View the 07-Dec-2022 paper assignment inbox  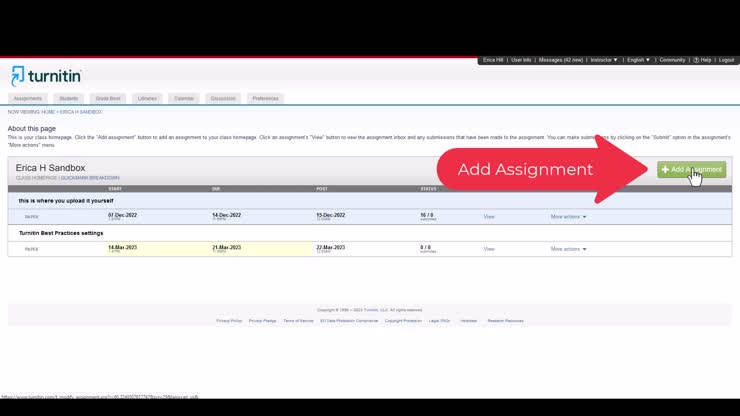click(489, 216)
